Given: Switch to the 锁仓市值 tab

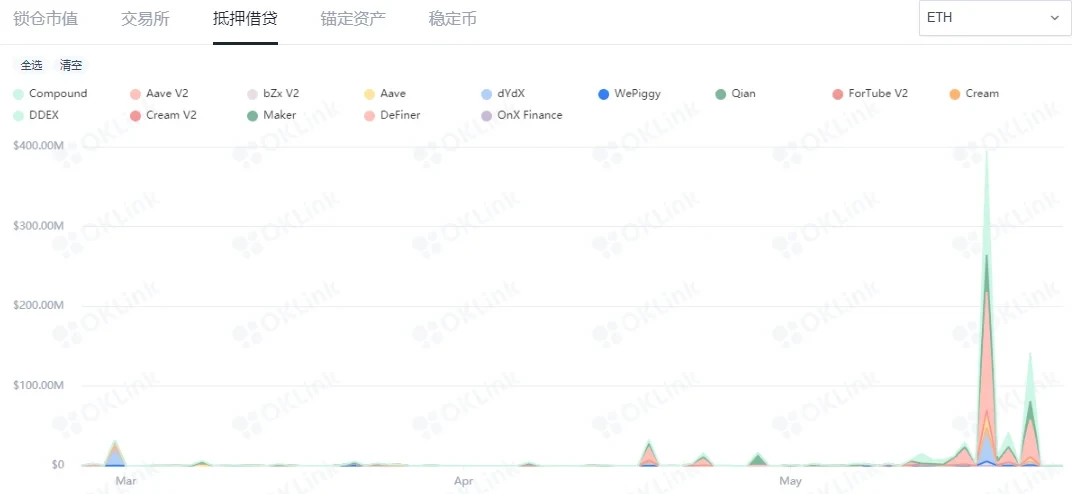Looking at the screenshot, I should (x=46, y=19).
